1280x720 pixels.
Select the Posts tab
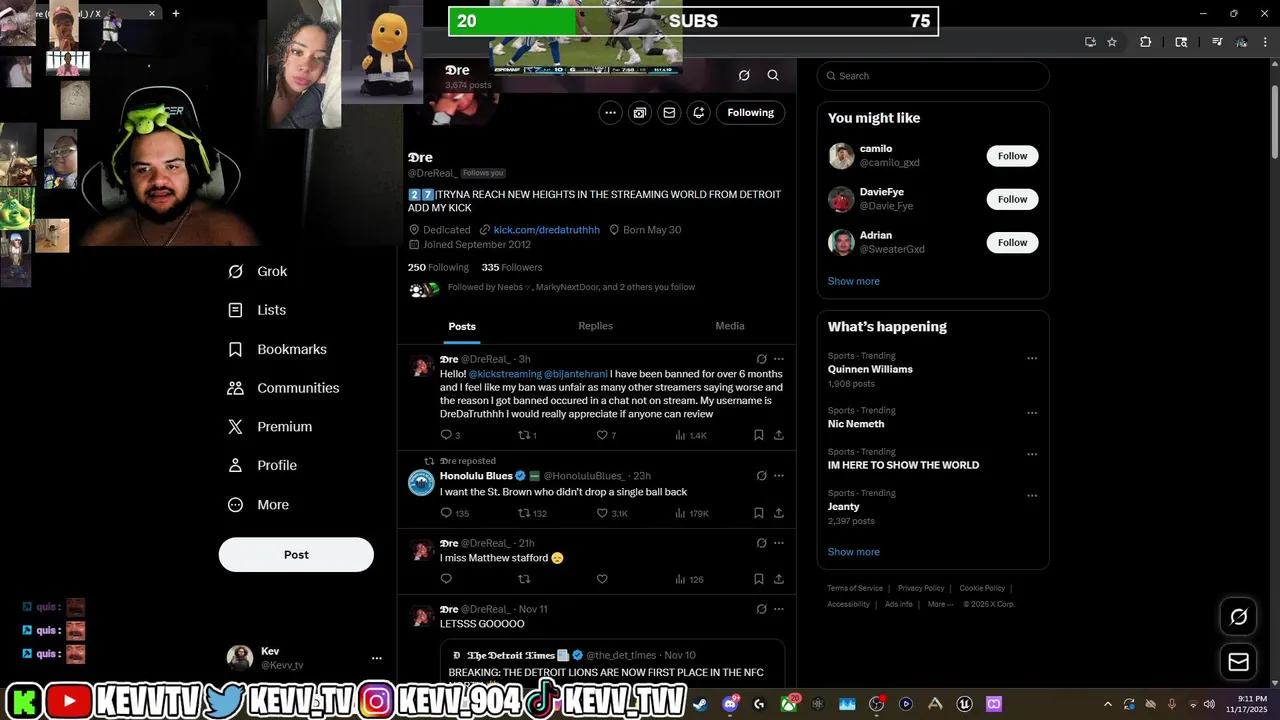click(462, 326)
